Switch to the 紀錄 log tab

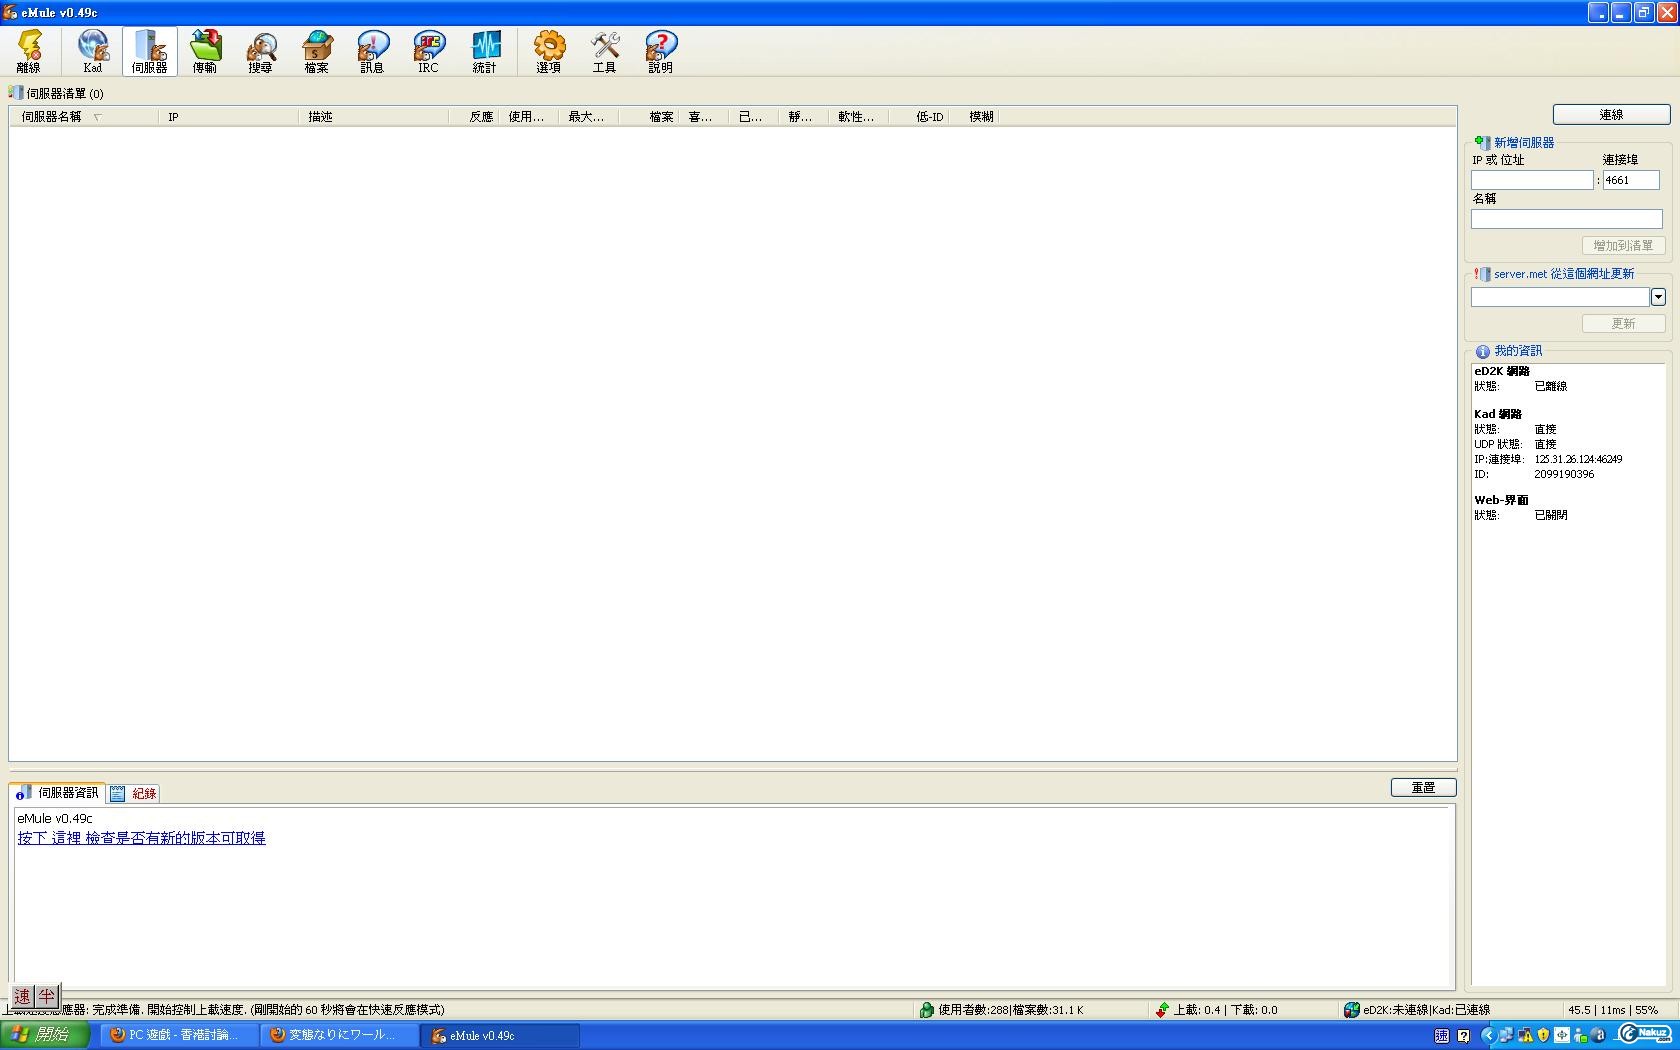tap(133, 793)
